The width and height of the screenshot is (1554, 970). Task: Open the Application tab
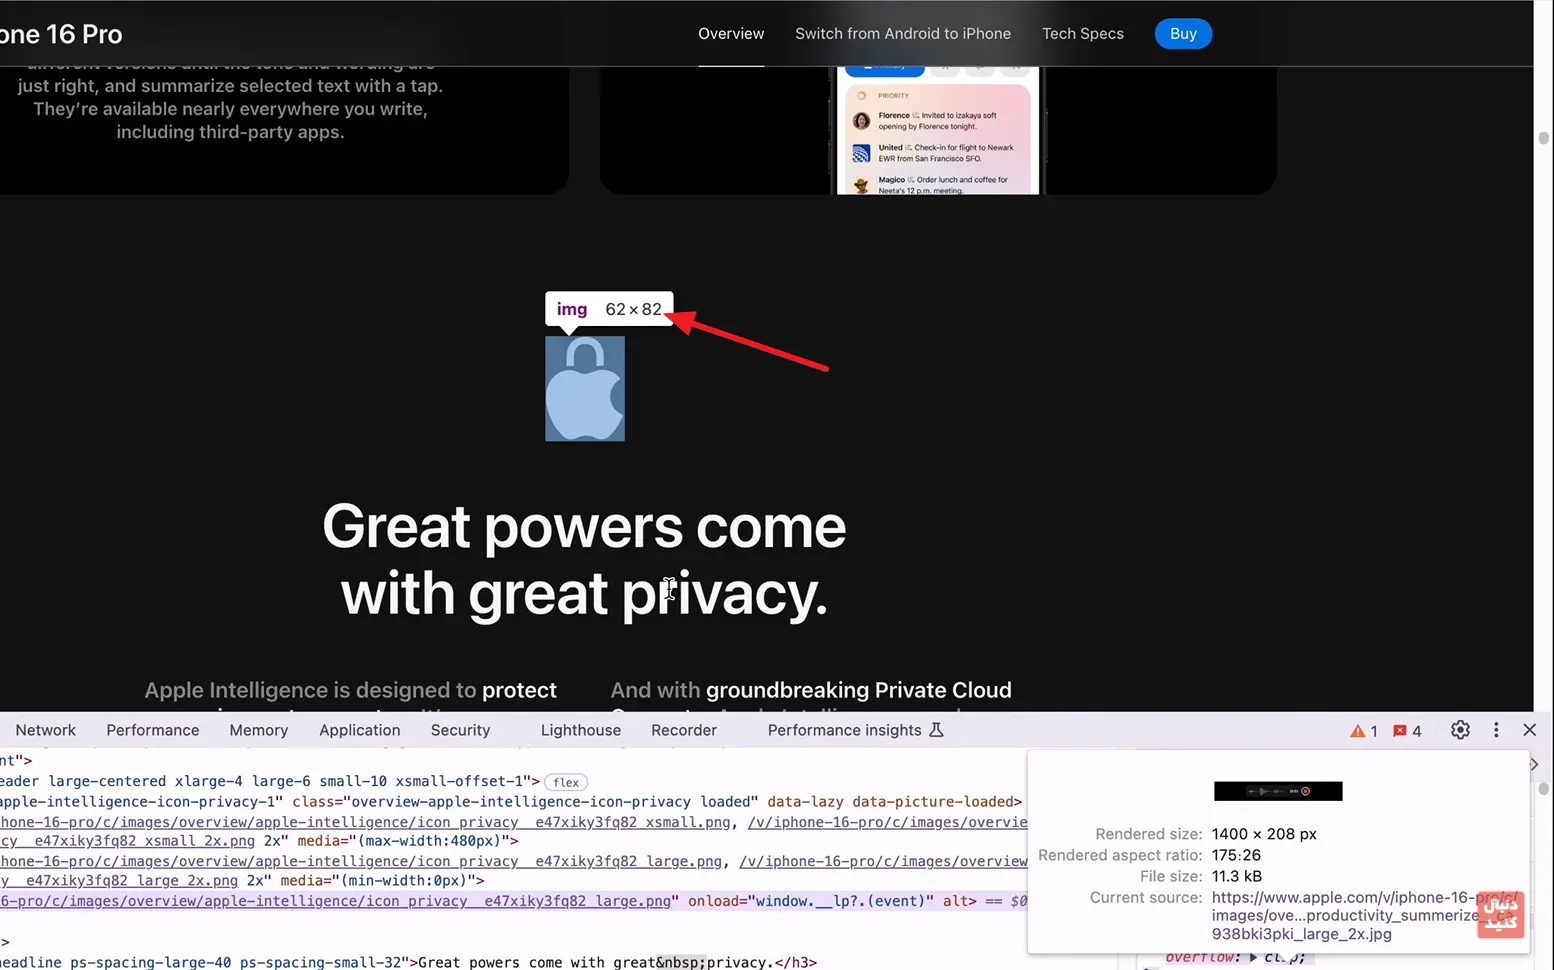pyautogui.click(x=360, y=730)
